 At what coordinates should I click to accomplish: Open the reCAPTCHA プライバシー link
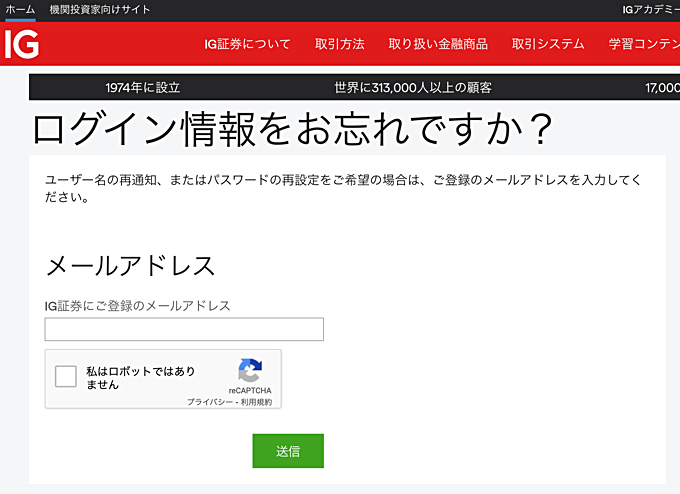210,402
